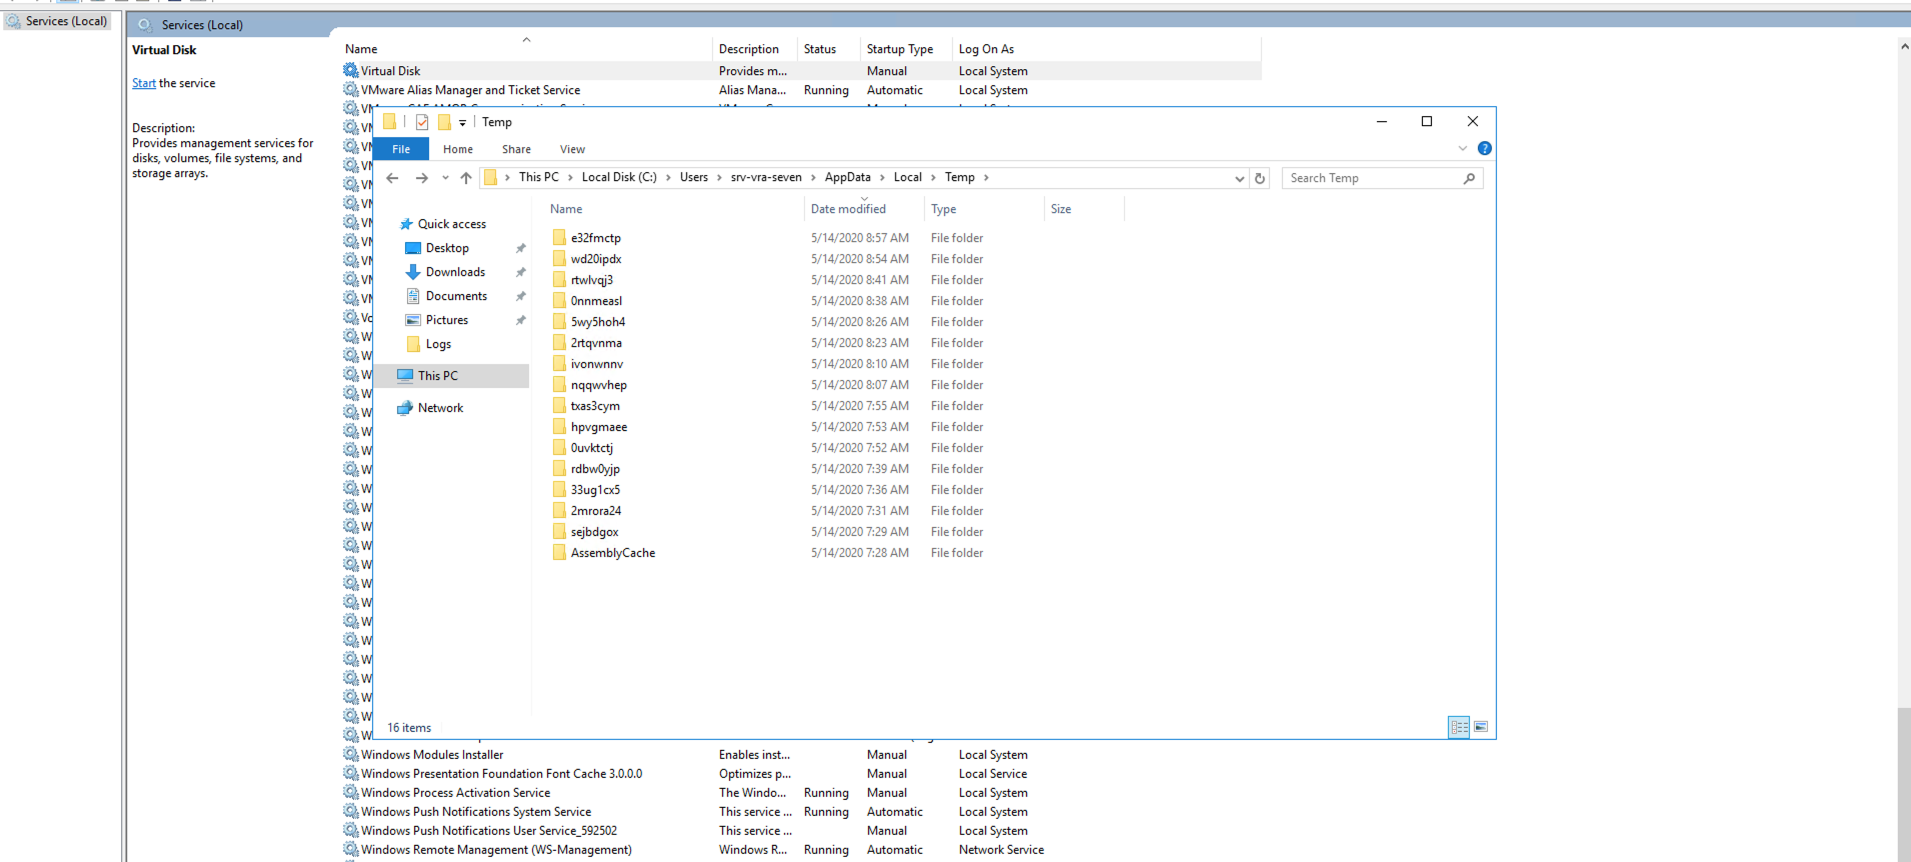Image resolution: width=1911 pixels, height=862 pixels.
Task: Select AssemblyCache folder
Action: (613, 553)
